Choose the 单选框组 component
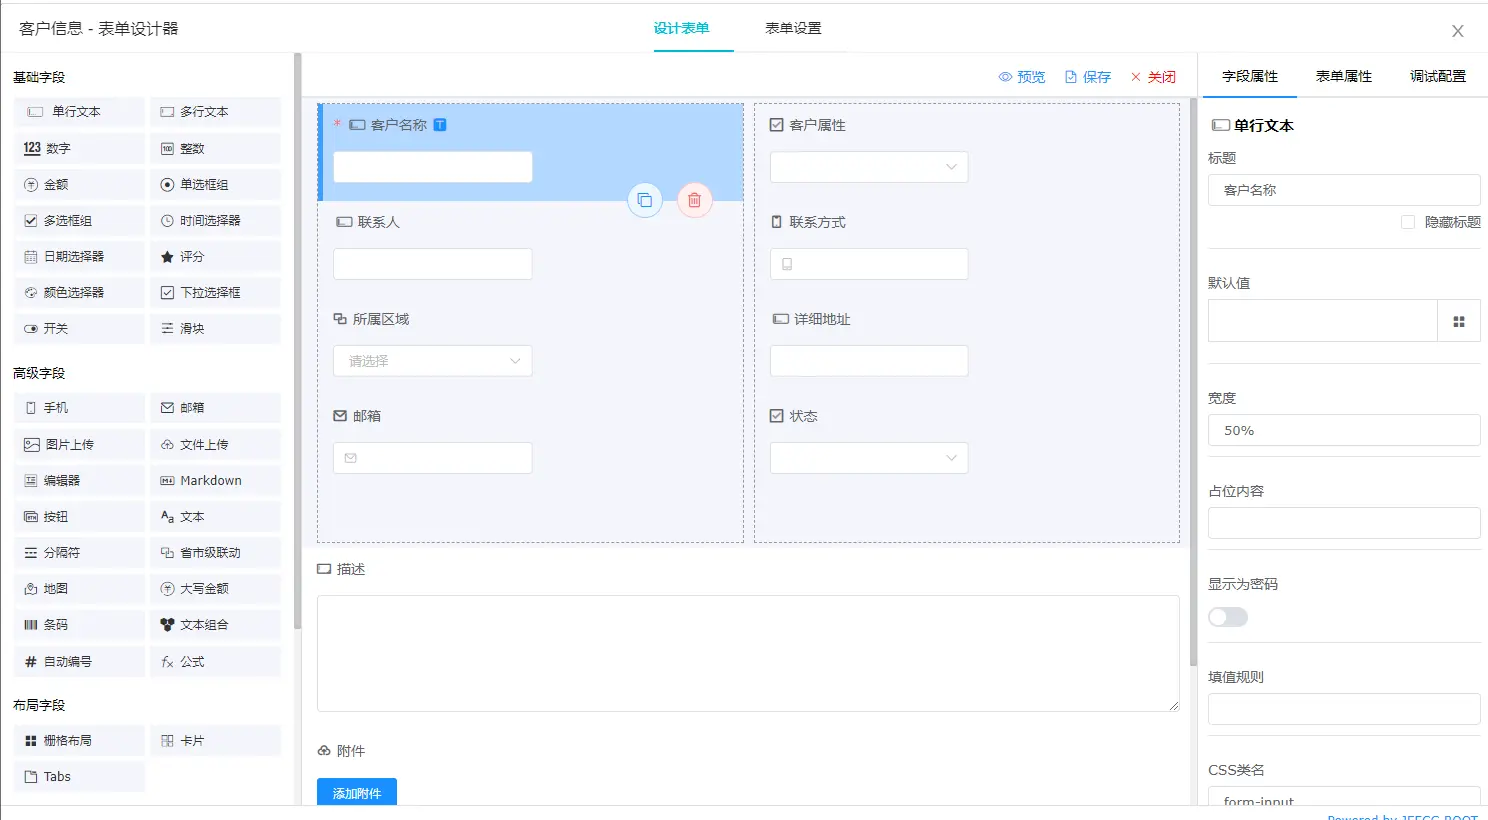The width and height of the screenshot is (1488, 820). coord(216,184)
